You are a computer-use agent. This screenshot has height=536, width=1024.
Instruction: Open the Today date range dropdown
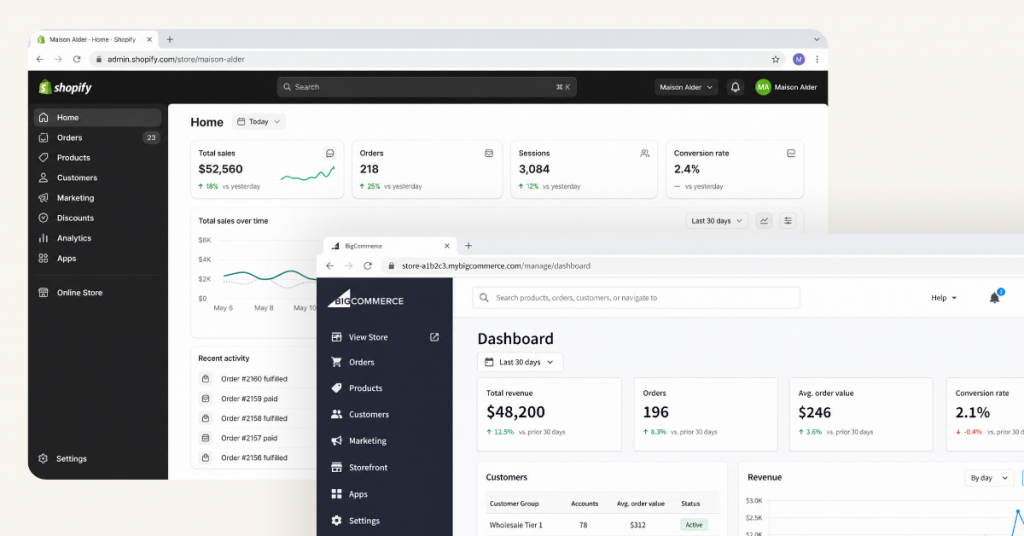click(259, 122)
